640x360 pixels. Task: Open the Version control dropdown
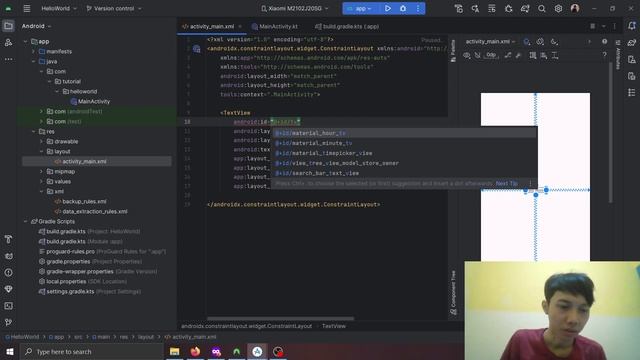point(114,8)
